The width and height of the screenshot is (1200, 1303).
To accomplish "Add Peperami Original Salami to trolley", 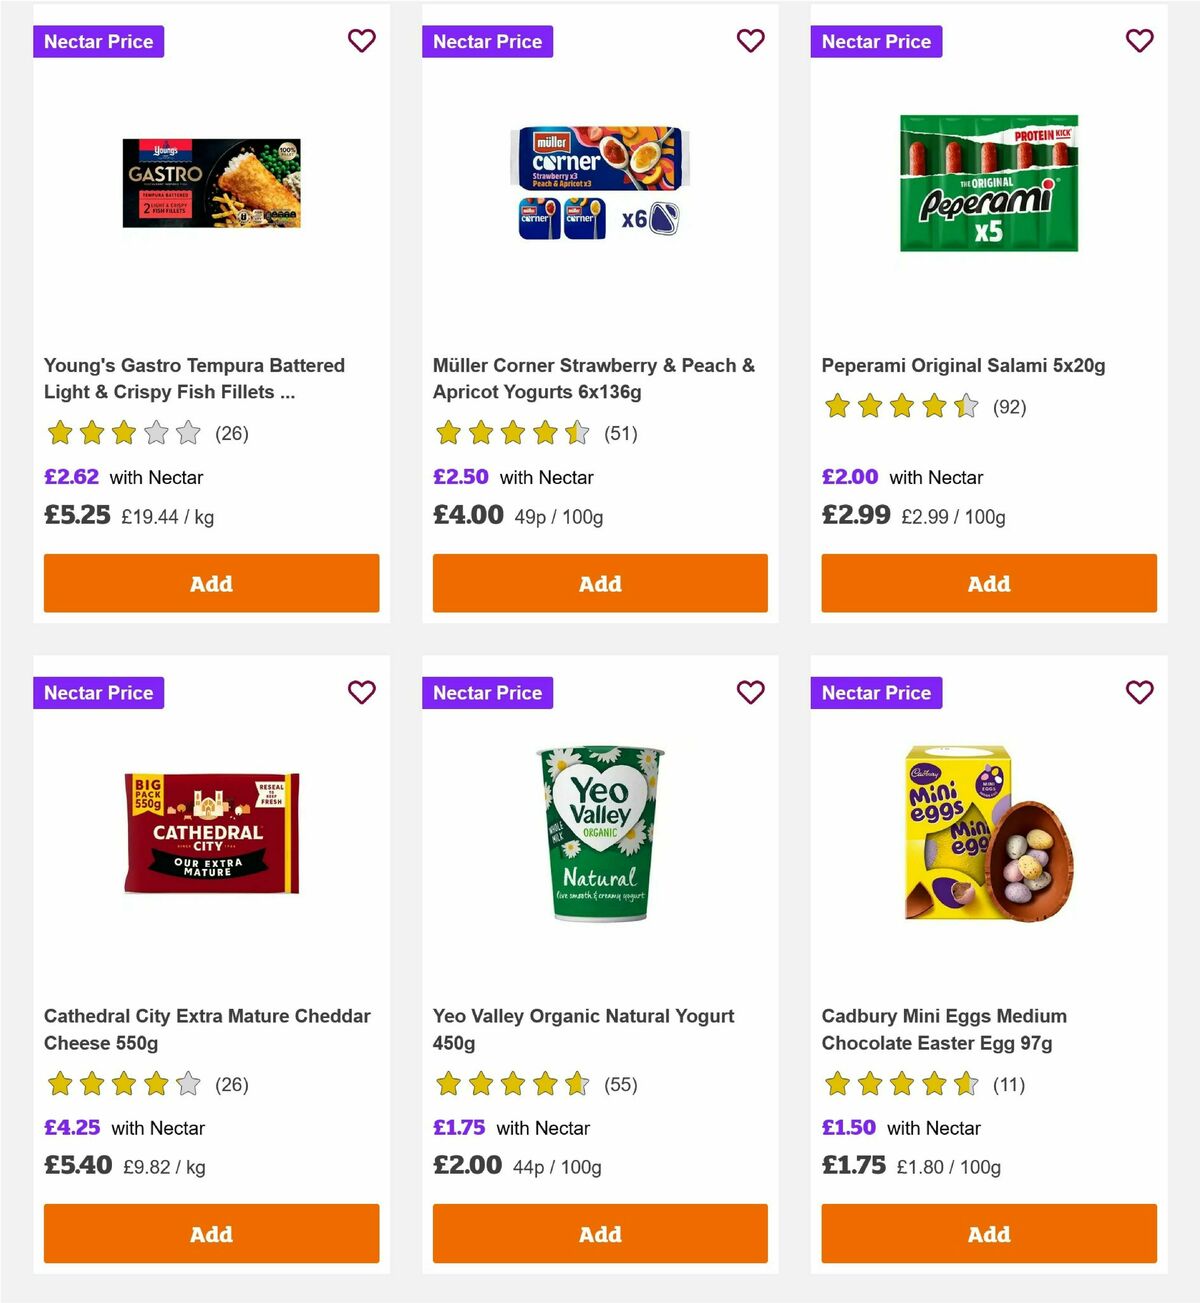I will (x=988, y=583).
